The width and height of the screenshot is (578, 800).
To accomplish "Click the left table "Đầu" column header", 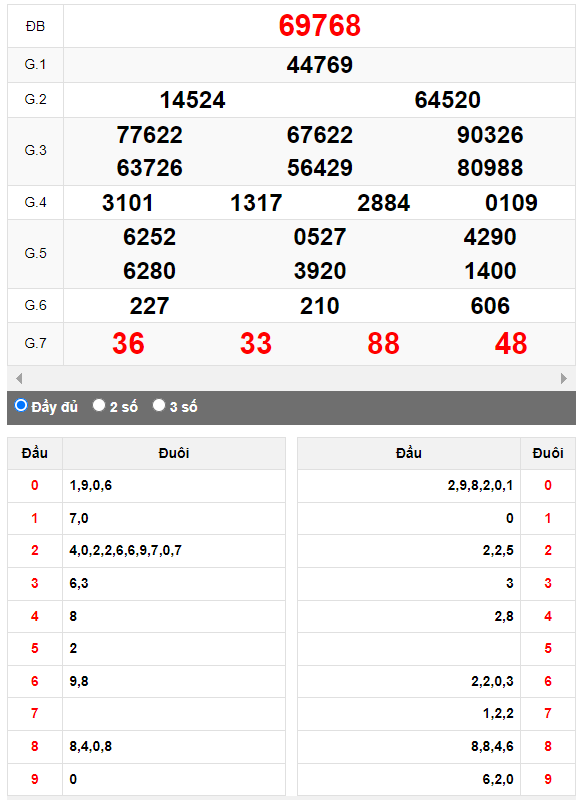I will click(35, 453).
